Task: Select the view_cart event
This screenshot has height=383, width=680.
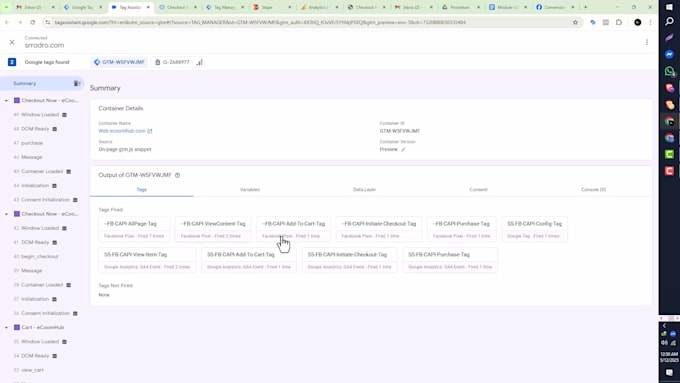Action: [29, 370]
